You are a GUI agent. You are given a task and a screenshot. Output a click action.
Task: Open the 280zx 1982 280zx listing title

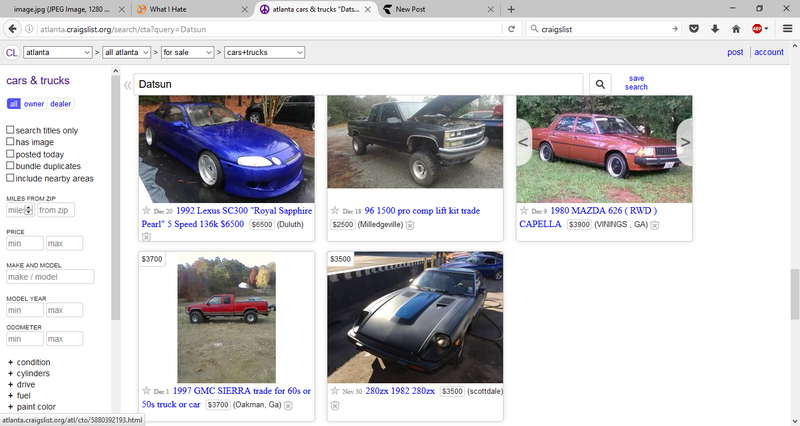pos(400,391)
